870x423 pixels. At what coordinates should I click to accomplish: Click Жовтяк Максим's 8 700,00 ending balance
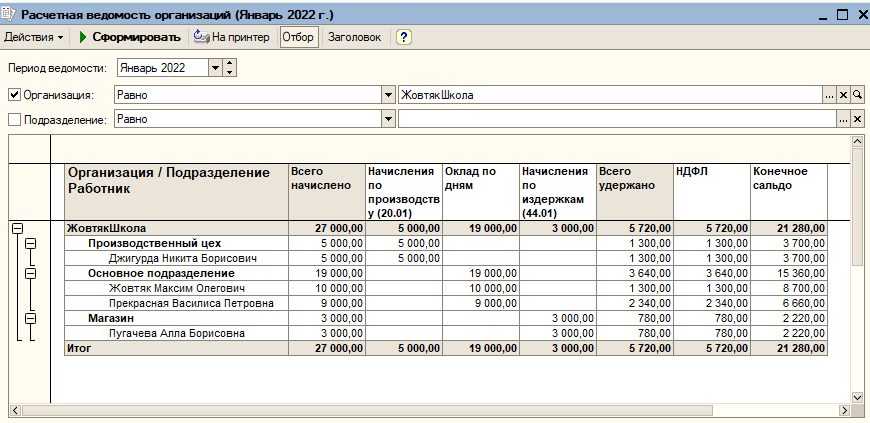click(788, 288)
